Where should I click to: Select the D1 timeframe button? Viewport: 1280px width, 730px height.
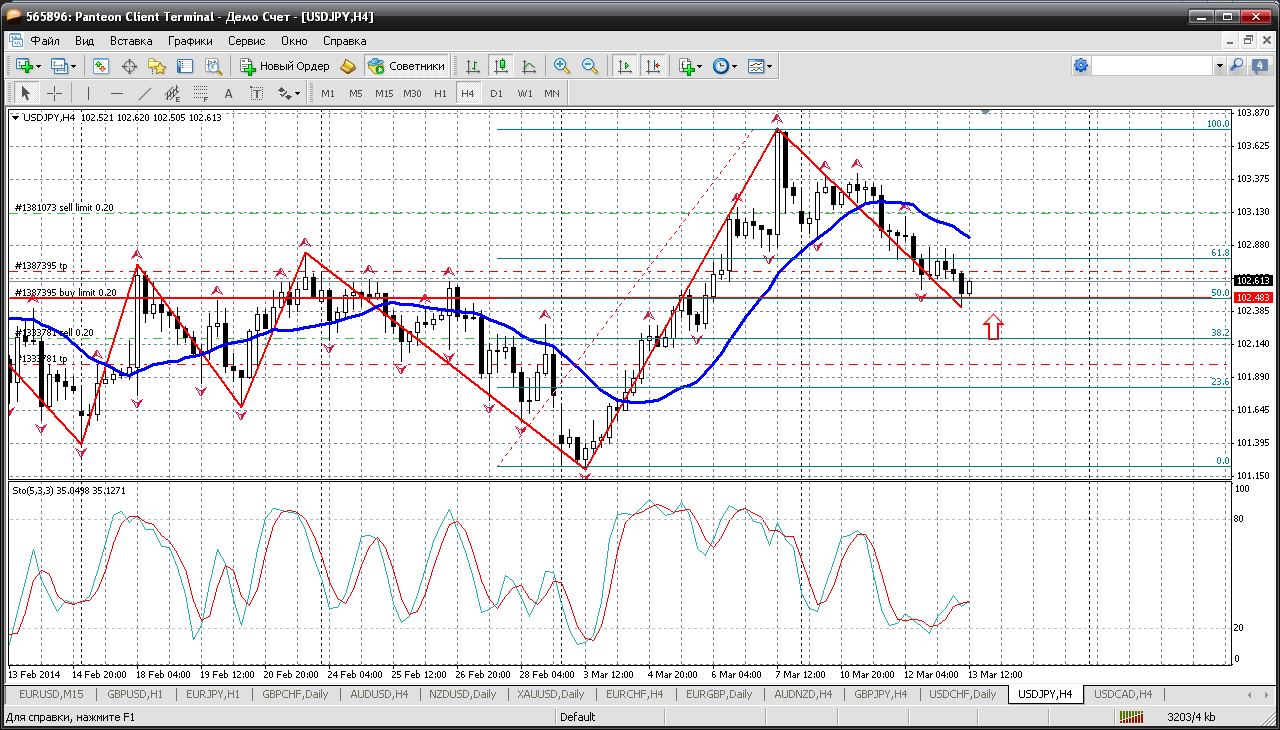point(496,93)
